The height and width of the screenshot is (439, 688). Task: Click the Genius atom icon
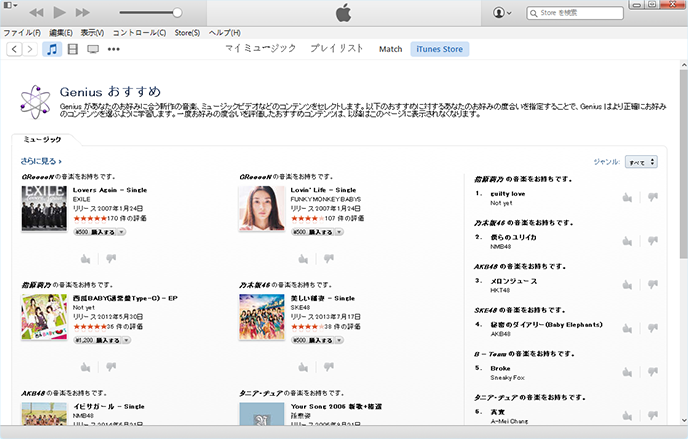tap(35, 102)
